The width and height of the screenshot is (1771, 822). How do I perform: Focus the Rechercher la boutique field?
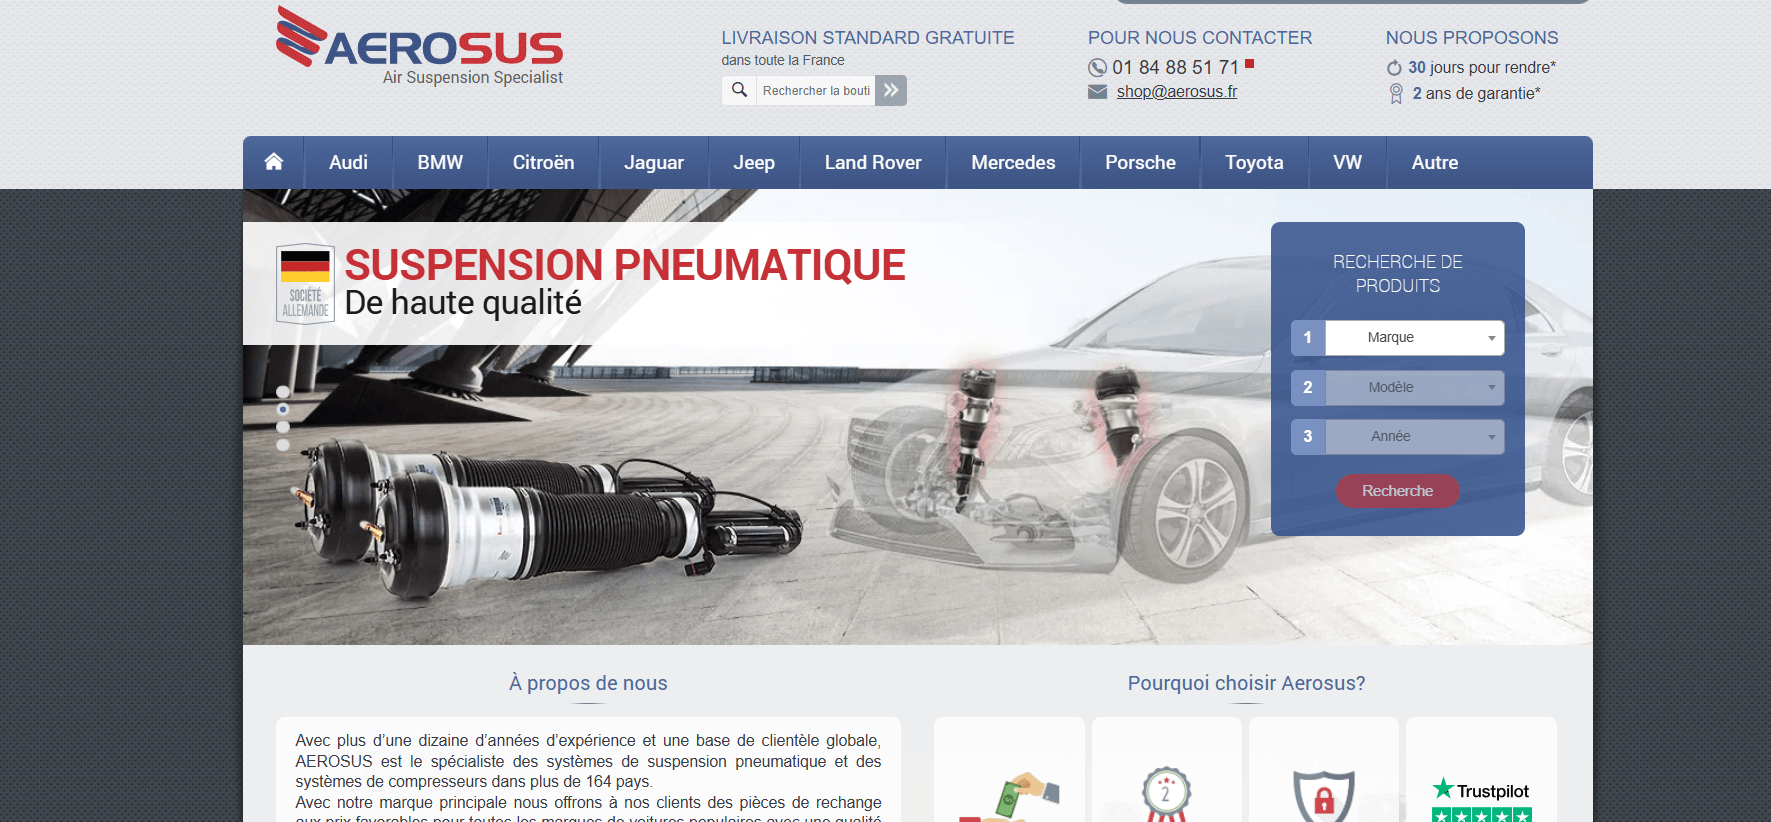[815, 91]
